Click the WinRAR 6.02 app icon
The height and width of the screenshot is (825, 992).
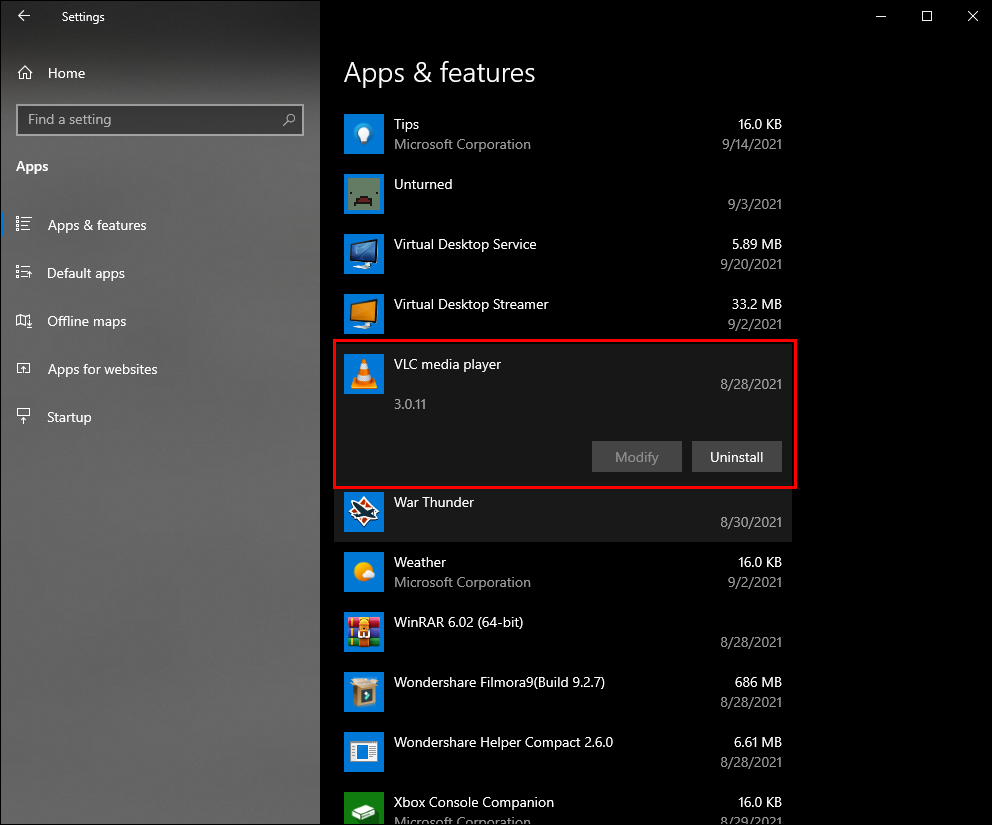363,632
